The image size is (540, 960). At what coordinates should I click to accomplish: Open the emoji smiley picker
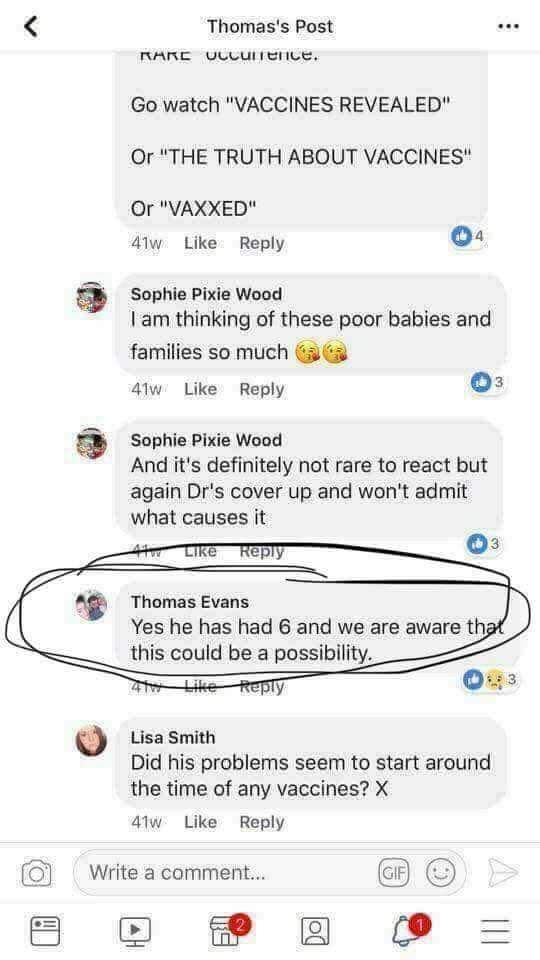point(440,872)
